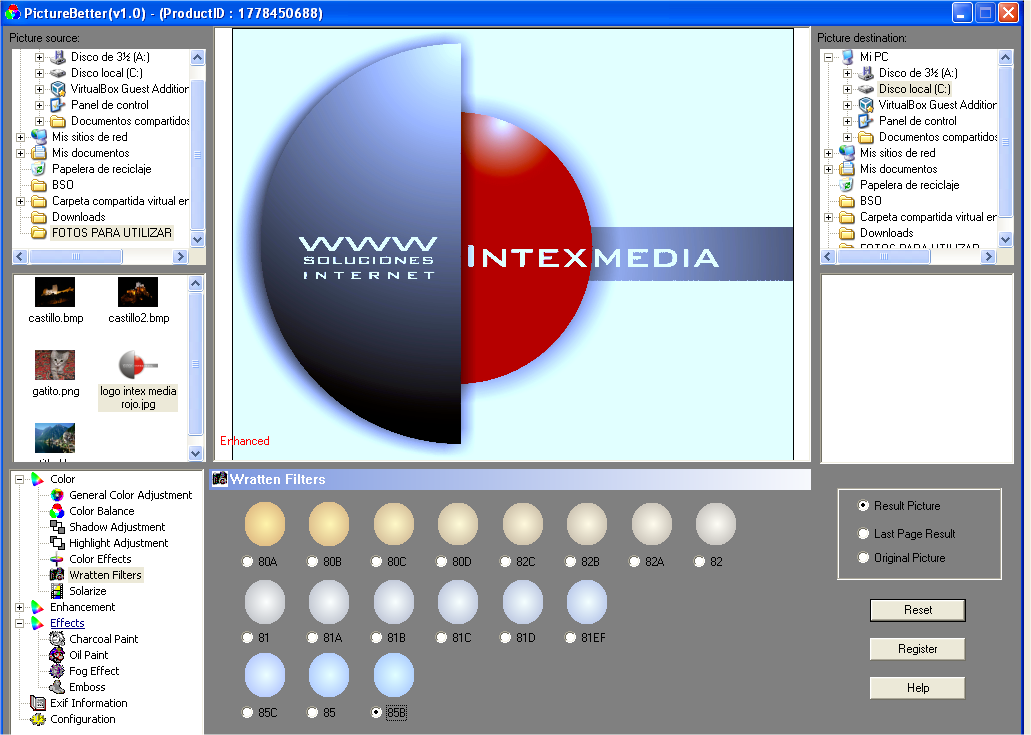Select the gatito.png thumbnail

pyautogui.click(x=55, y=365)
